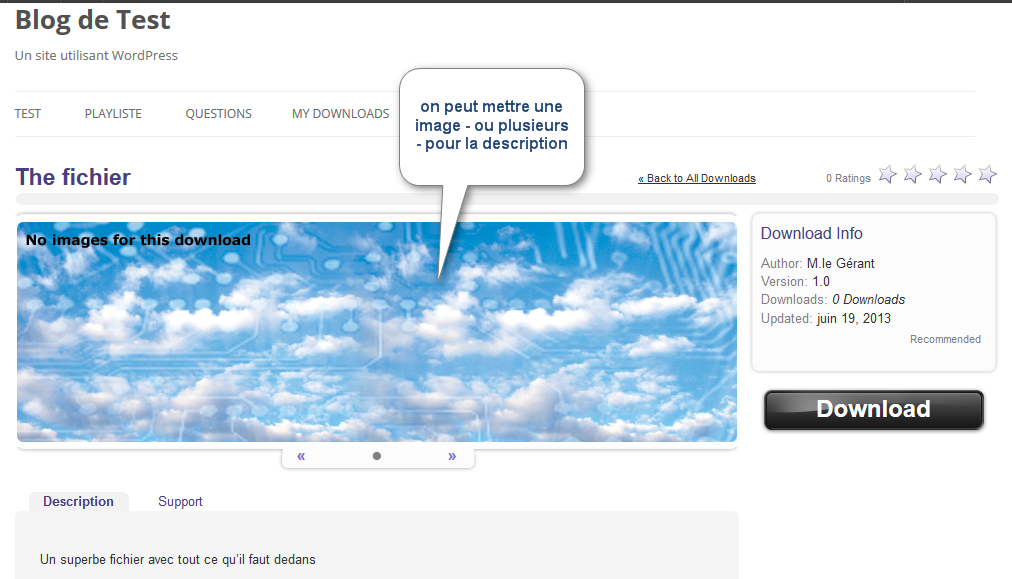This screenshot has width=1012, height=579.
Task: Click the 'Un site utilisant WordPress' tagline
Action: coord(96,56)
